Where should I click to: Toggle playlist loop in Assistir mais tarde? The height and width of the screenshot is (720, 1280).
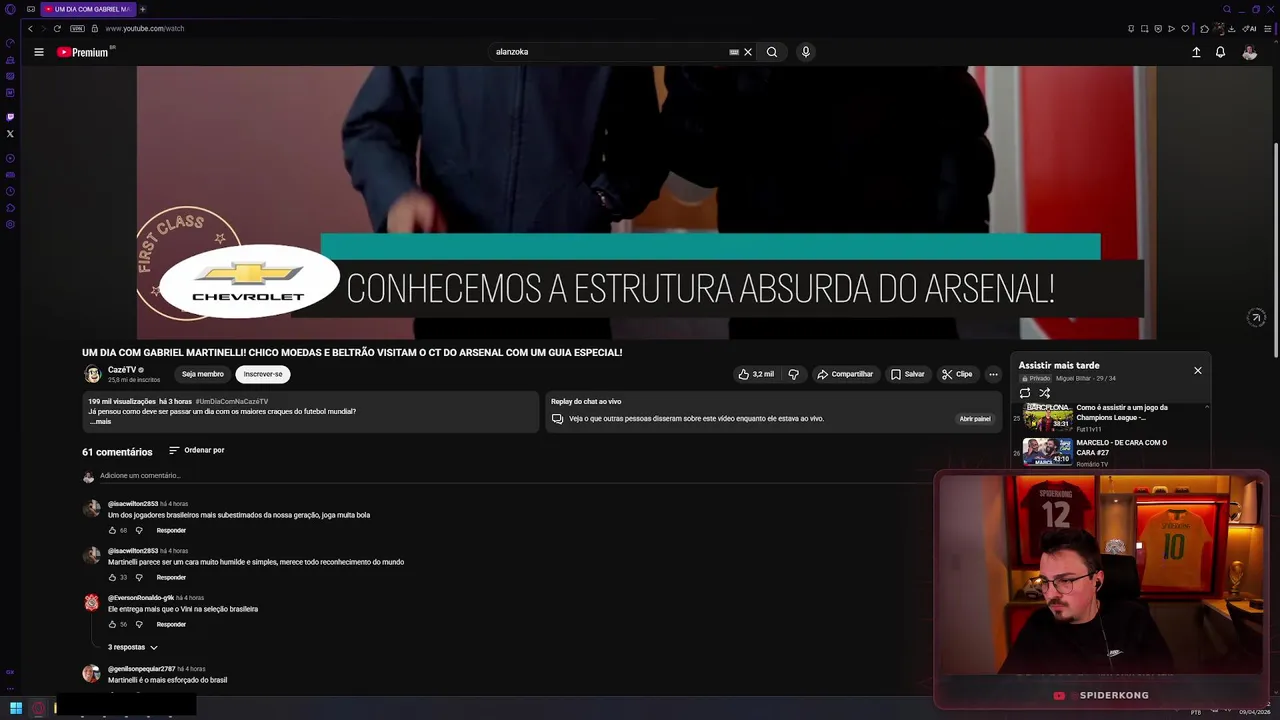click(1025, 393)
